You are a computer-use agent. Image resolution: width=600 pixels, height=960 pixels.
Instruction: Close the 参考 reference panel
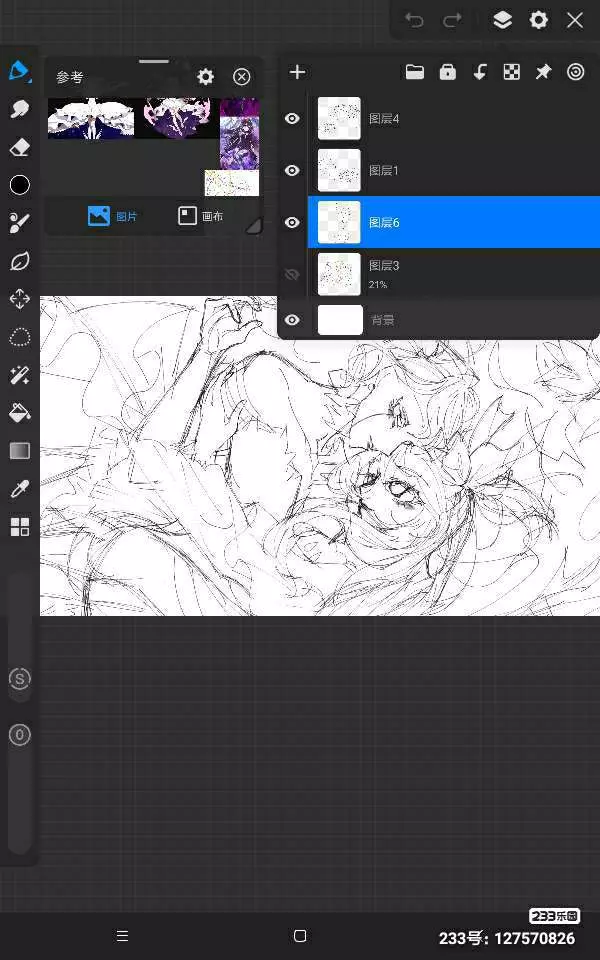(242, 77)
